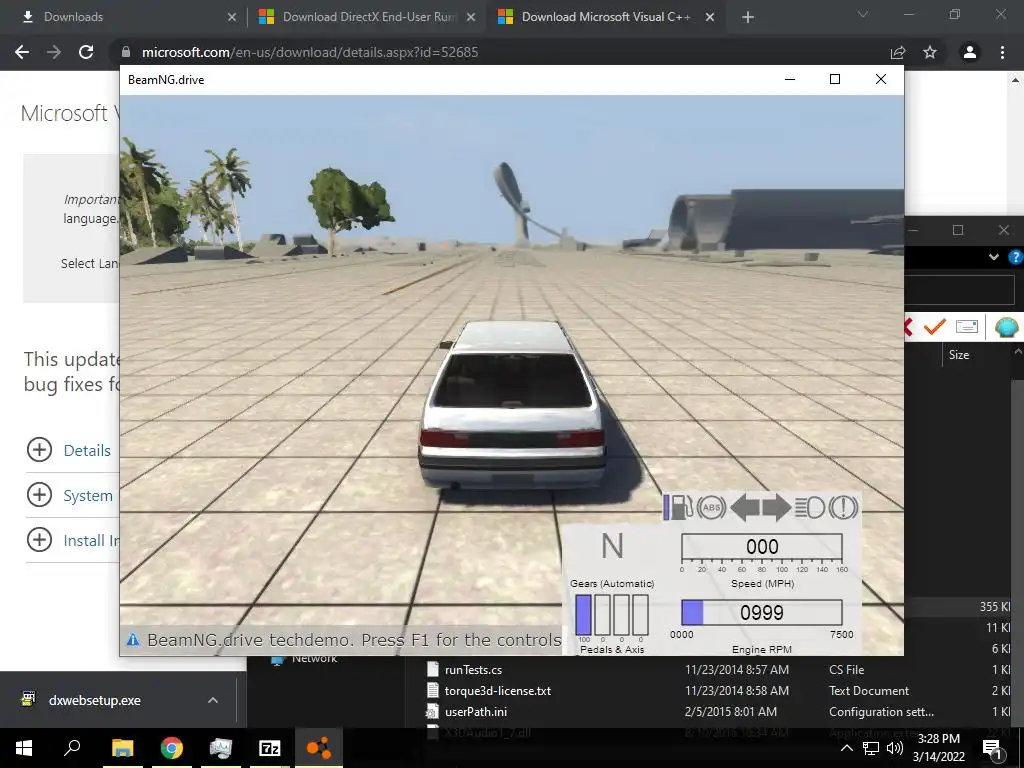Click the left turn signal arrow
Screen dimensions: 1024x768
(x=744, y=507)
